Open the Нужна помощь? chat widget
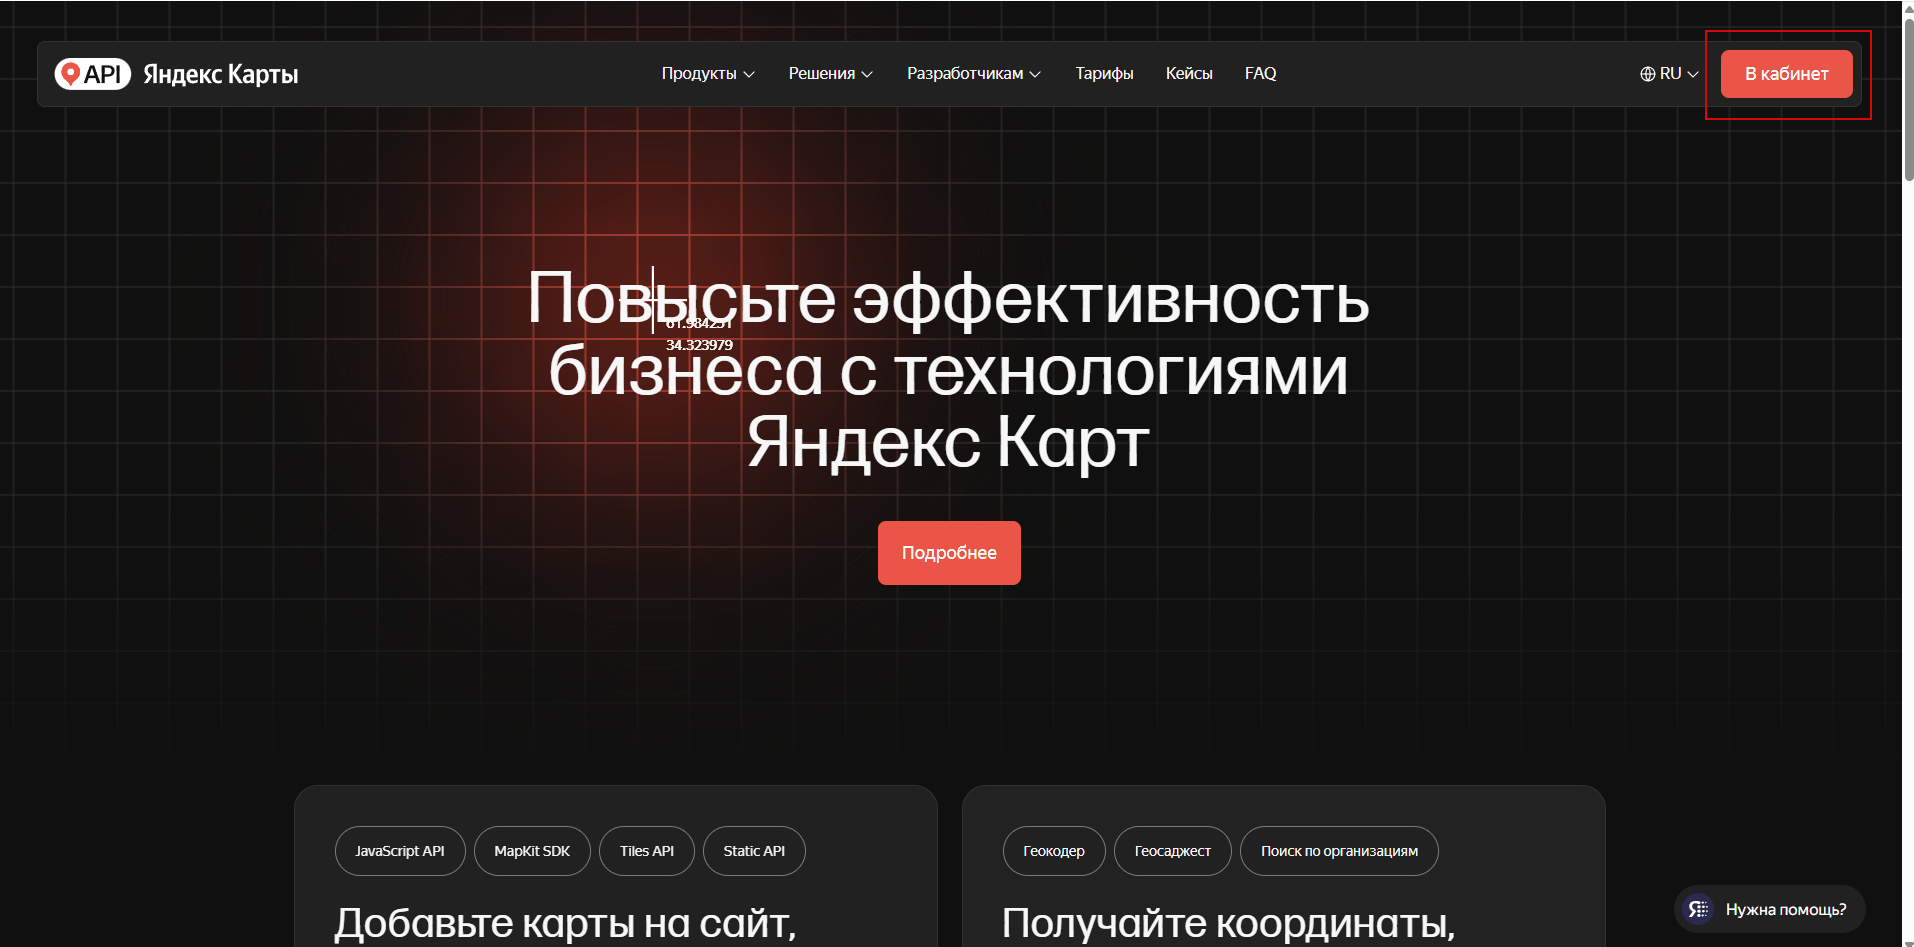Viewport: 1914px width, 947px height. tap(1769, 909)
